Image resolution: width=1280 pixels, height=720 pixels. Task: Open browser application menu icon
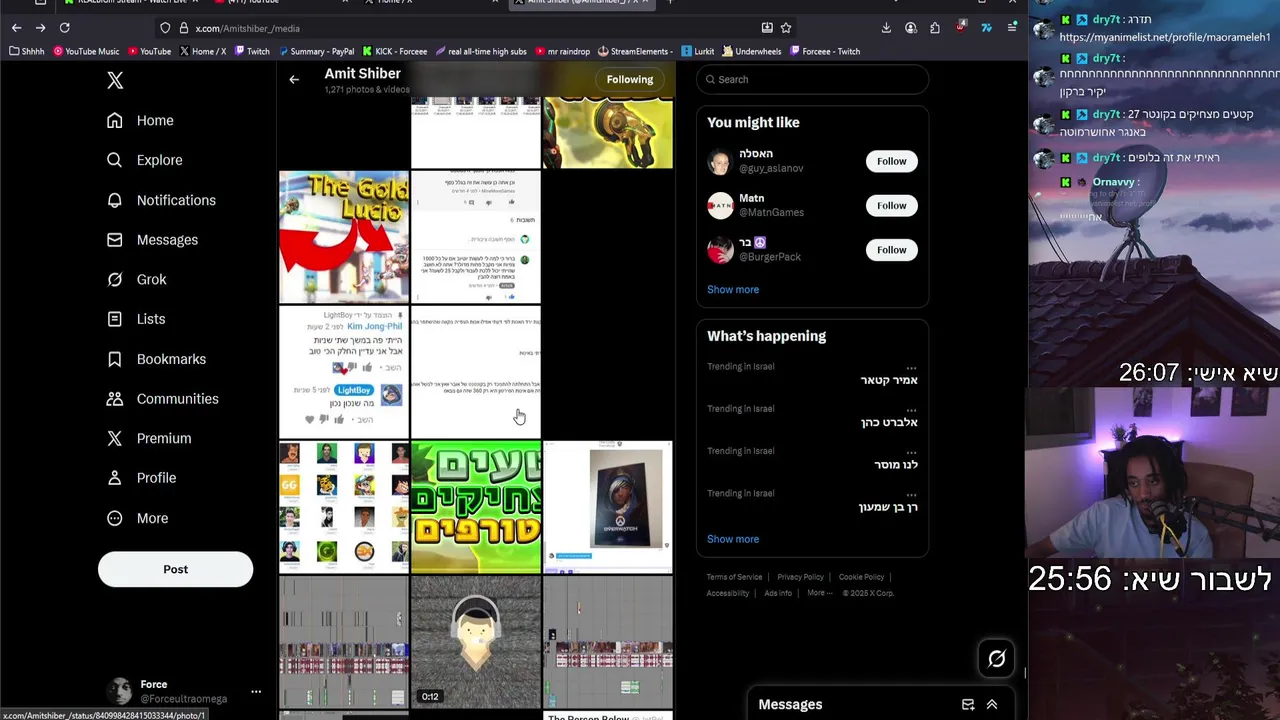coord(1012,28)
